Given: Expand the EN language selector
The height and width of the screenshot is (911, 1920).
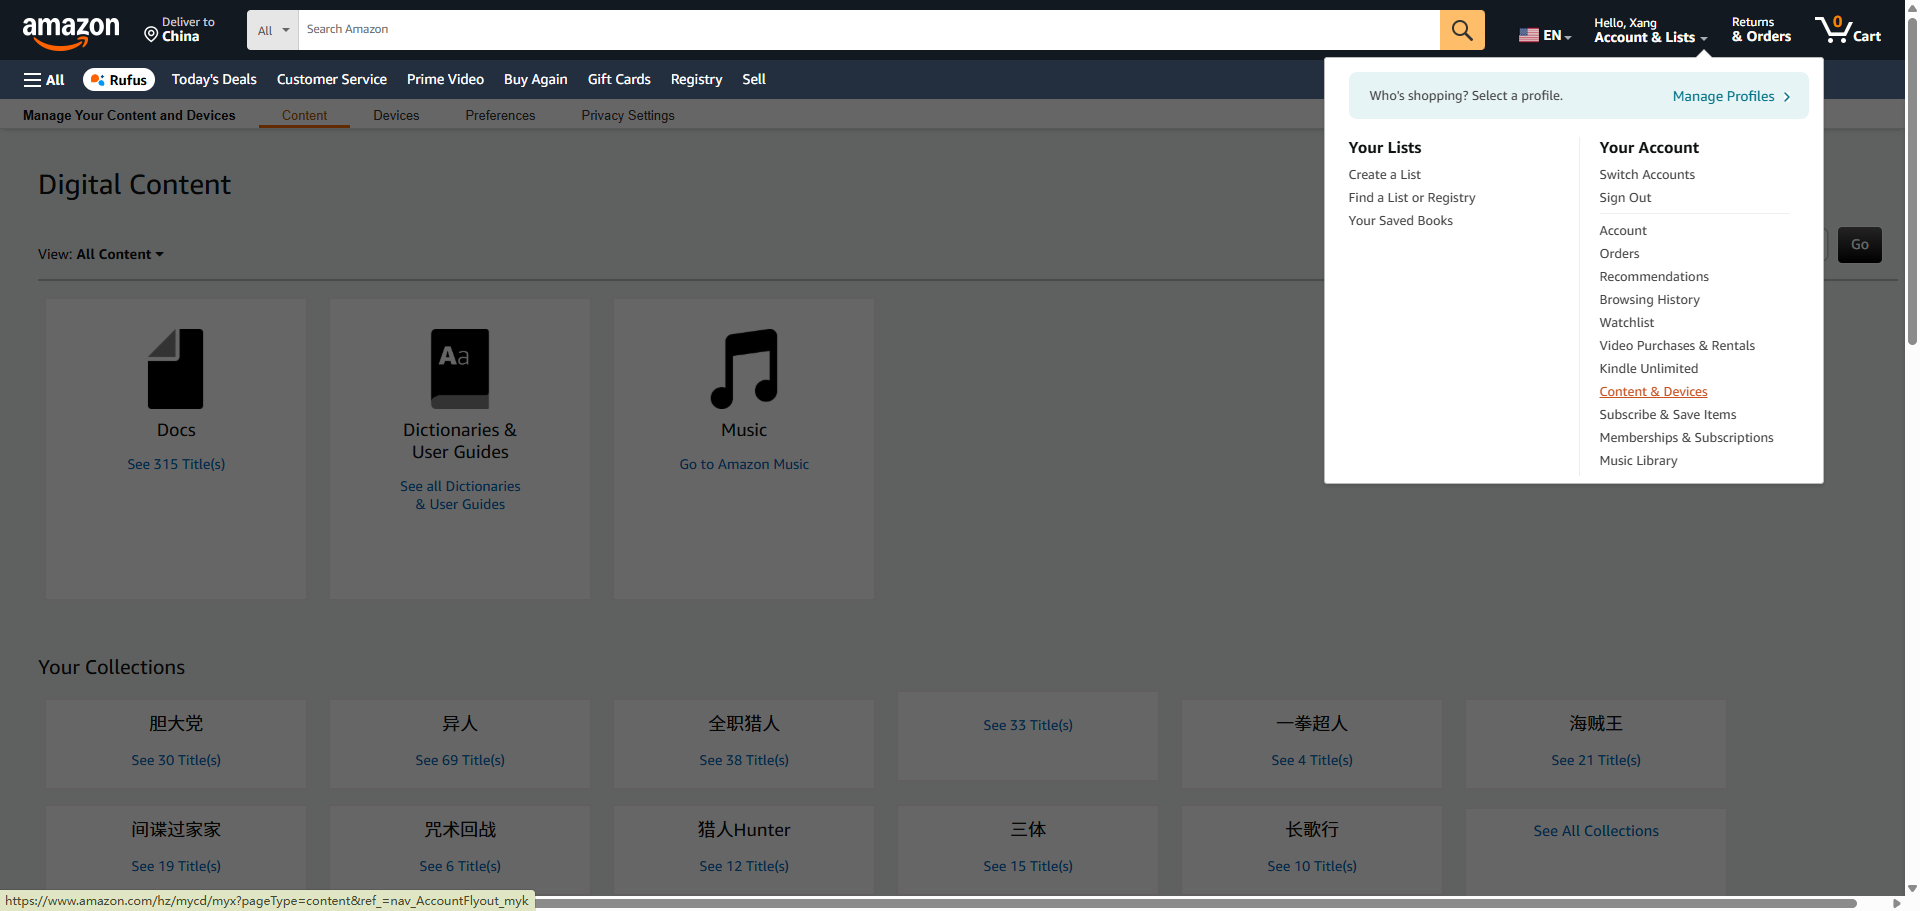Looking at the screenshot, I should [1546, 35].
